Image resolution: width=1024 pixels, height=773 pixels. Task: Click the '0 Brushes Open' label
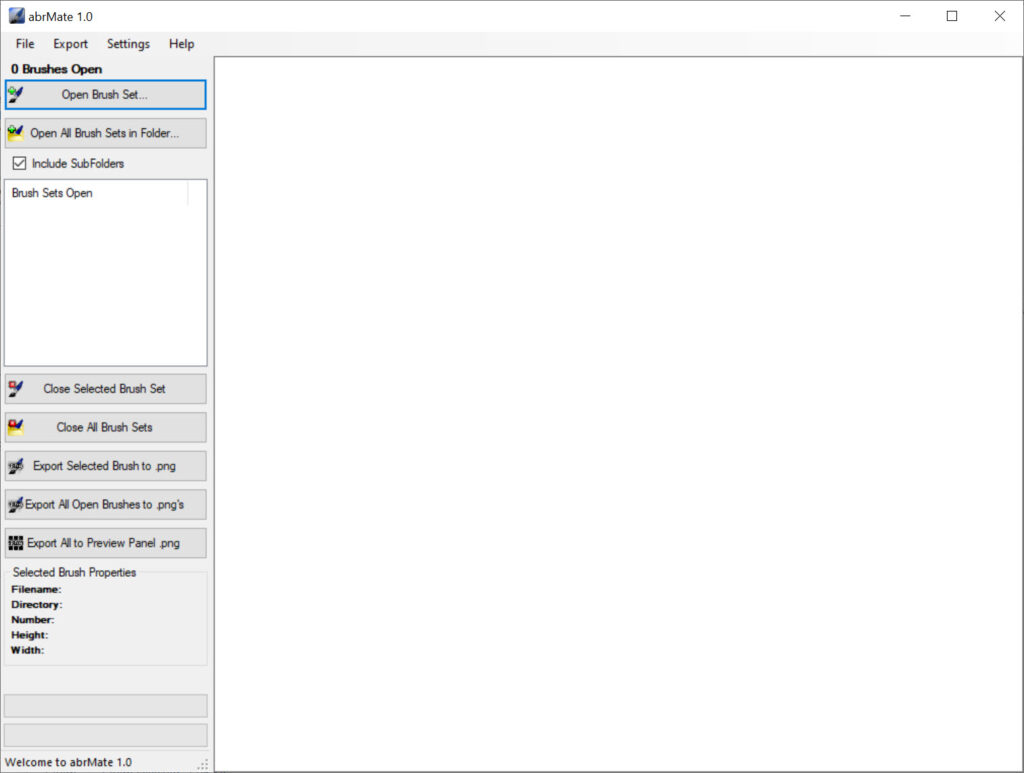[x=56, y=69]
